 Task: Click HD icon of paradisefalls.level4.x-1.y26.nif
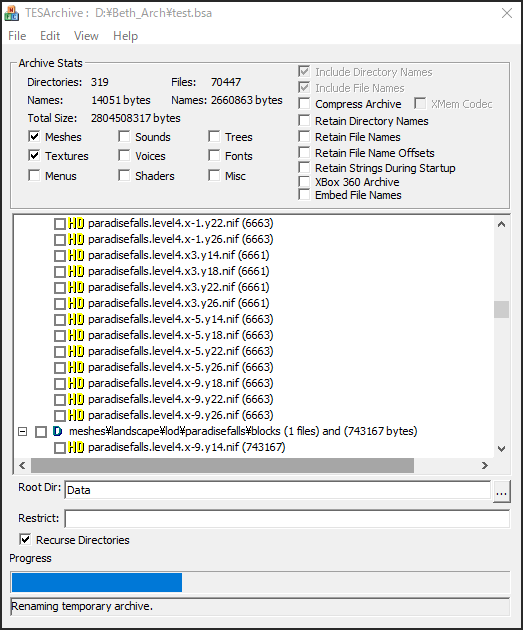pyautogui.click(x=76, y=239)
